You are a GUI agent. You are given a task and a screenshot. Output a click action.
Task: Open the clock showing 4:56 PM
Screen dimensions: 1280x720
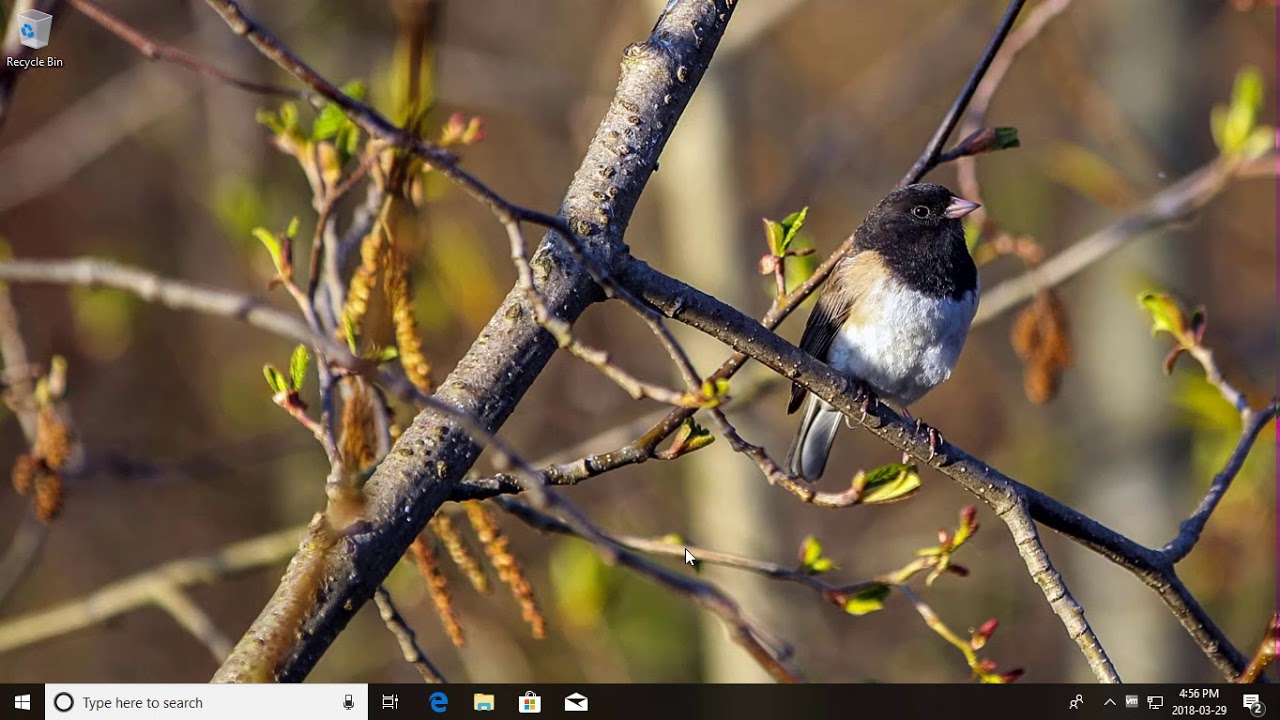pos(1199,702)
